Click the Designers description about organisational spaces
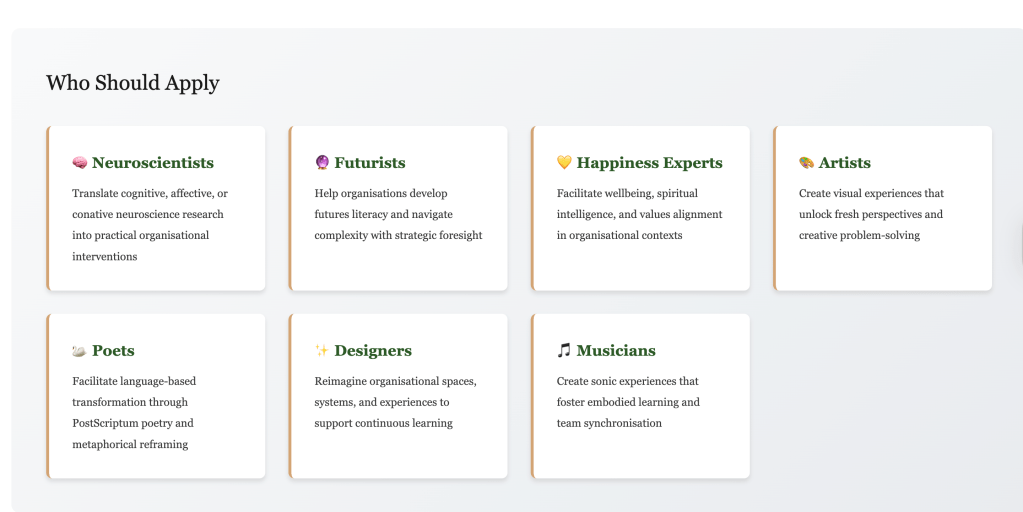Image resolution: width=1023 pixels, height=512 pixels. tap(395, 402)
